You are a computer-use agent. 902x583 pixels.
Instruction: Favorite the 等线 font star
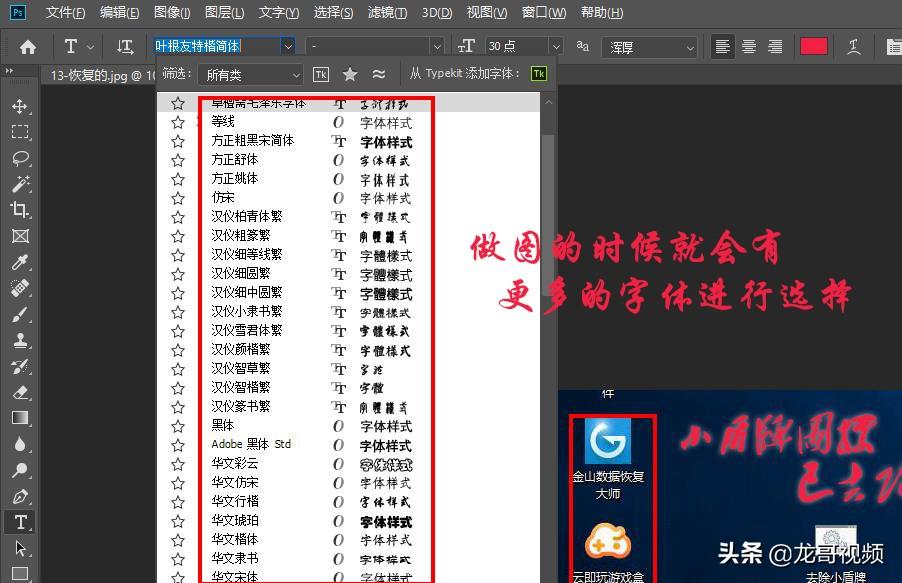[x=178, y=122]
